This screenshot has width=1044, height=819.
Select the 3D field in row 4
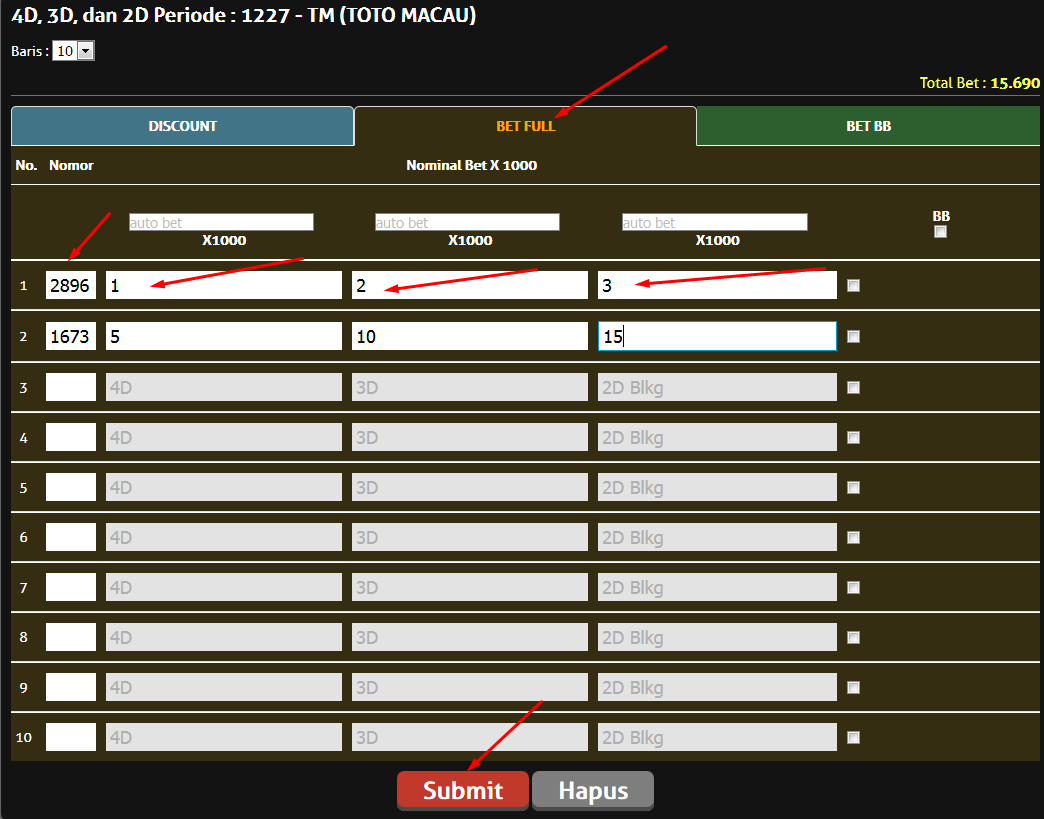469,437
